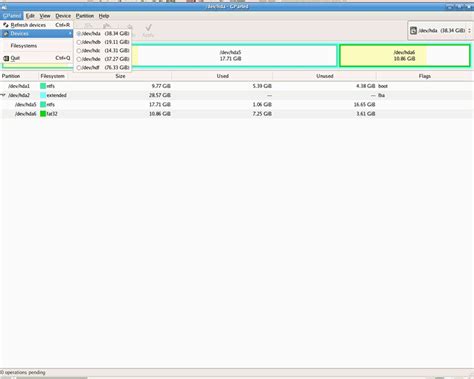Sort by the Size column header
Viewport: 474px width, 379px height.
pyautogui.click(x=120, y=76)
